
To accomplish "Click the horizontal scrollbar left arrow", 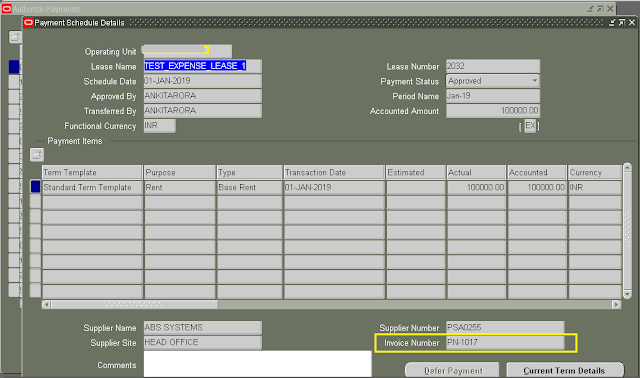I will (46, 304).
